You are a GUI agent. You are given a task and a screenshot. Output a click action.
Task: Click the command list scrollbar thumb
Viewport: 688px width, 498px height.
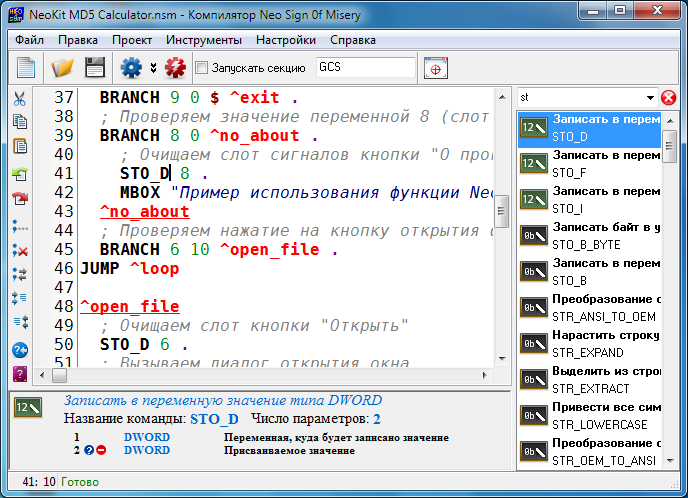click(669, 146)
